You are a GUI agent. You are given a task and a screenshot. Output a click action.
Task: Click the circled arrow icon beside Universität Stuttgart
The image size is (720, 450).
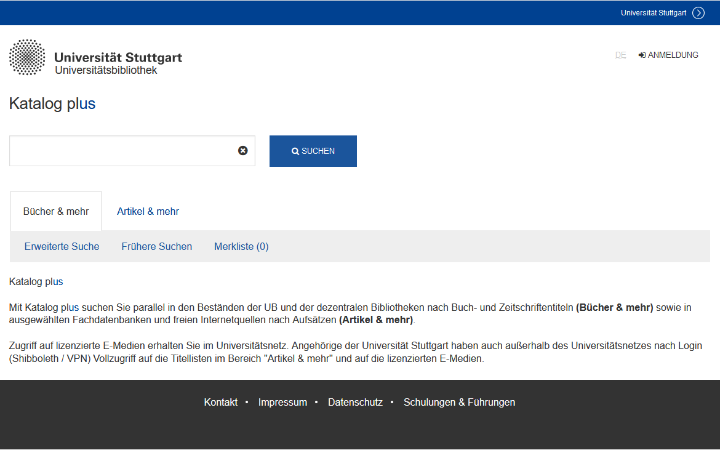click(x=698, y=13)
